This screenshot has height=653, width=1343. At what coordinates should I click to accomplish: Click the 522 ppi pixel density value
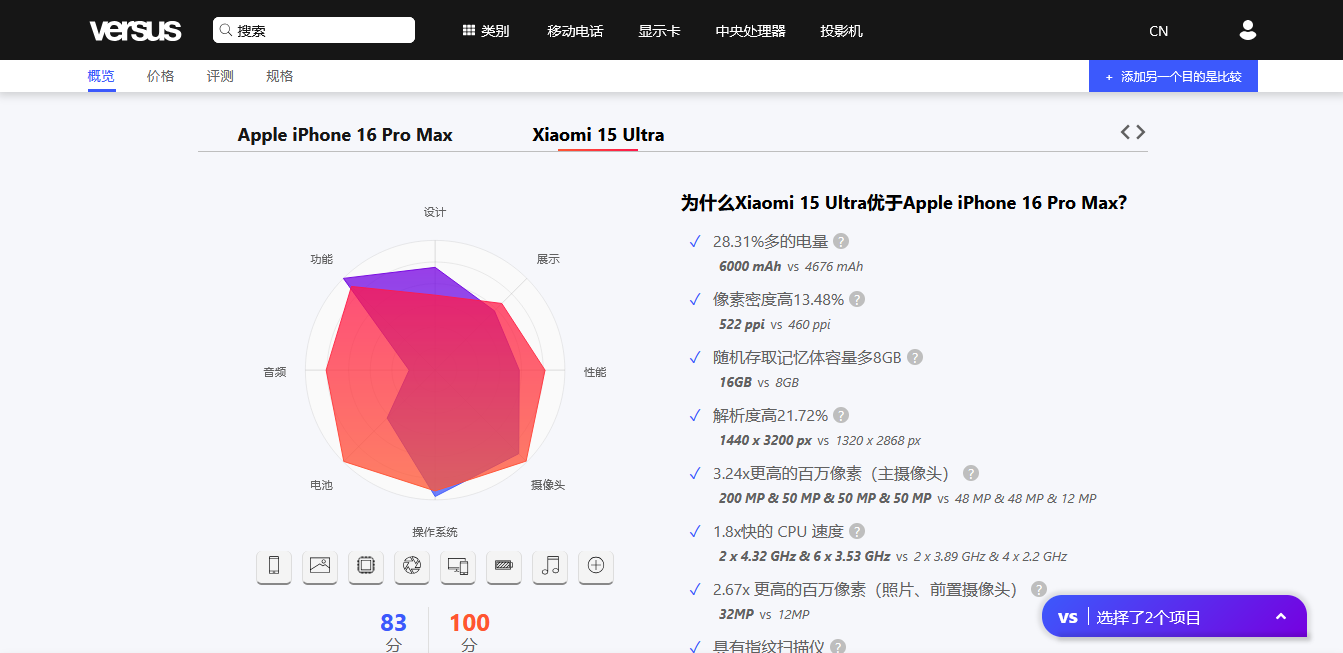coord(742,325)
